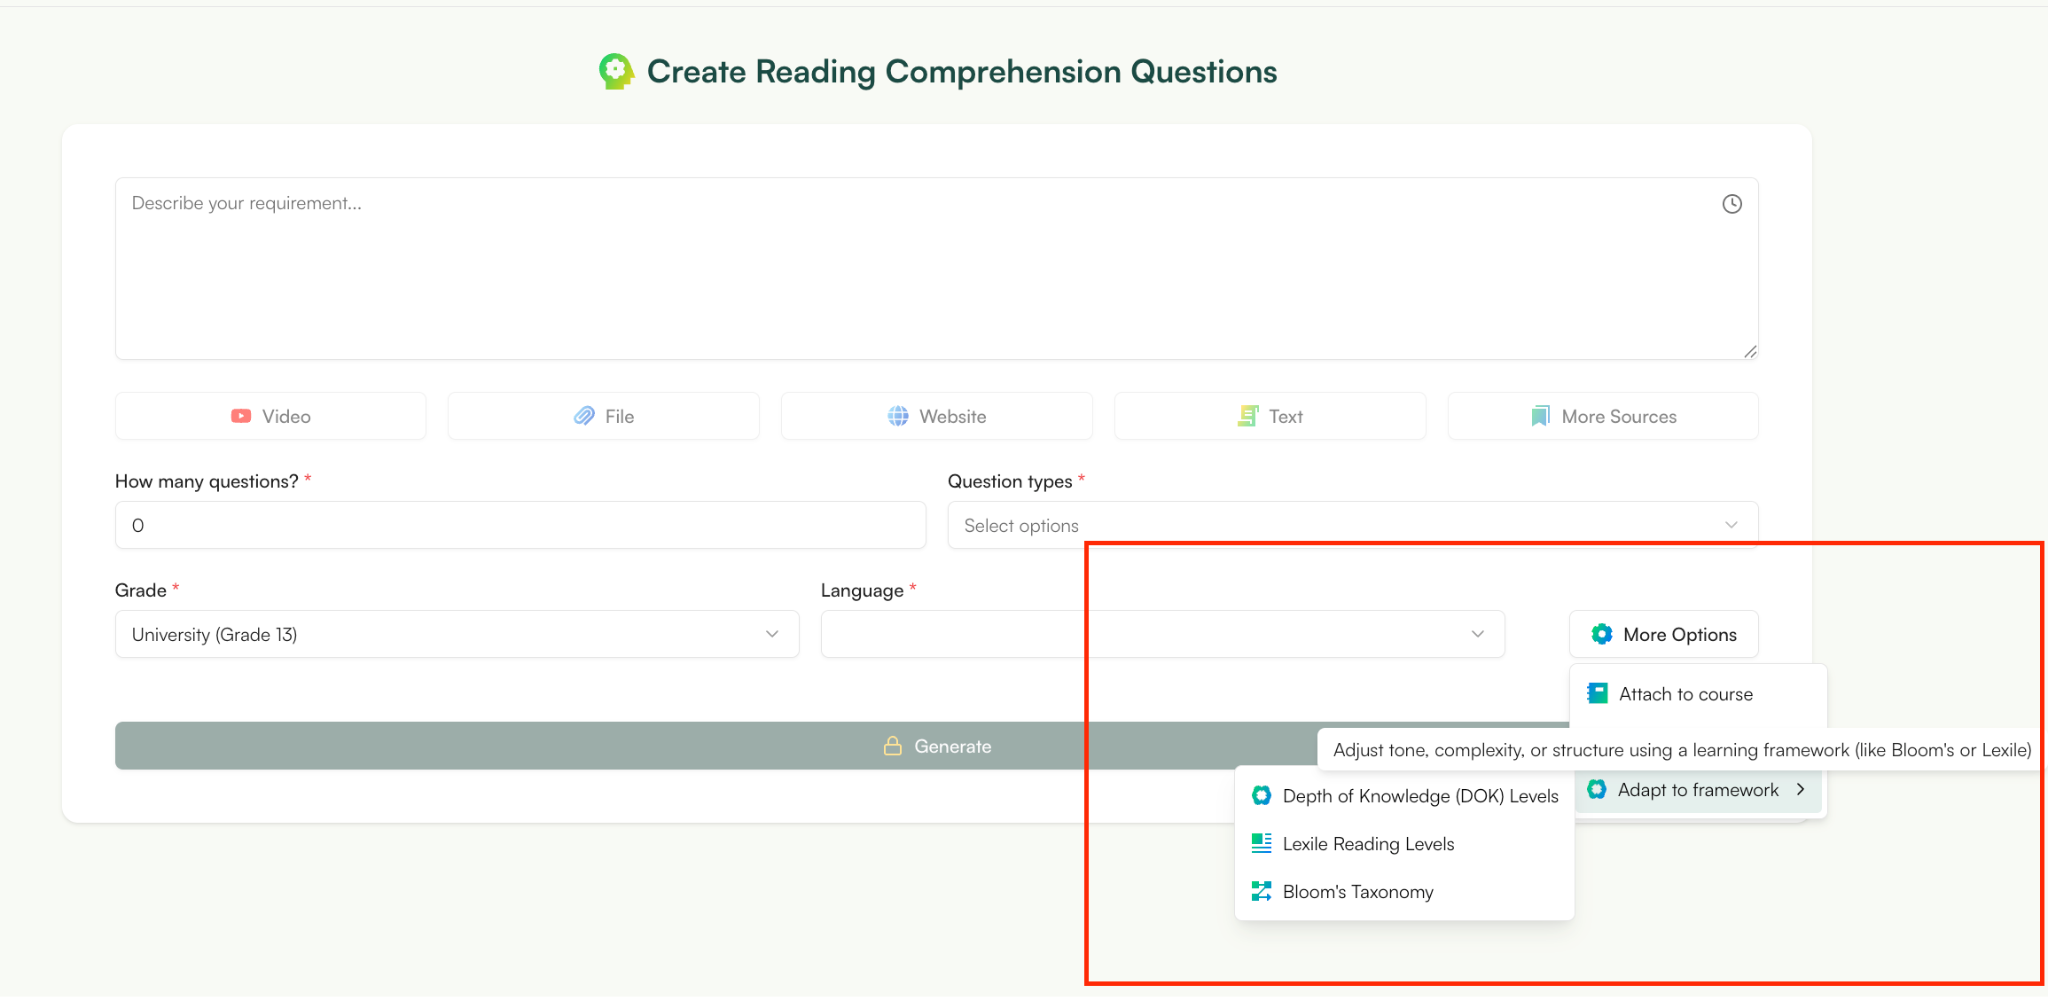Viewport: 2048px width, 997px height.
Task: Click the Adapt to framework gear icon
Action: point(1597,789)
